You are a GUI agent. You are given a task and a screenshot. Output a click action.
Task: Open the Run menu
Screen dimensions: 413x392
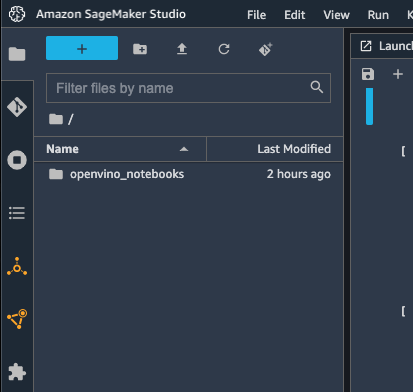click(378, 15)
